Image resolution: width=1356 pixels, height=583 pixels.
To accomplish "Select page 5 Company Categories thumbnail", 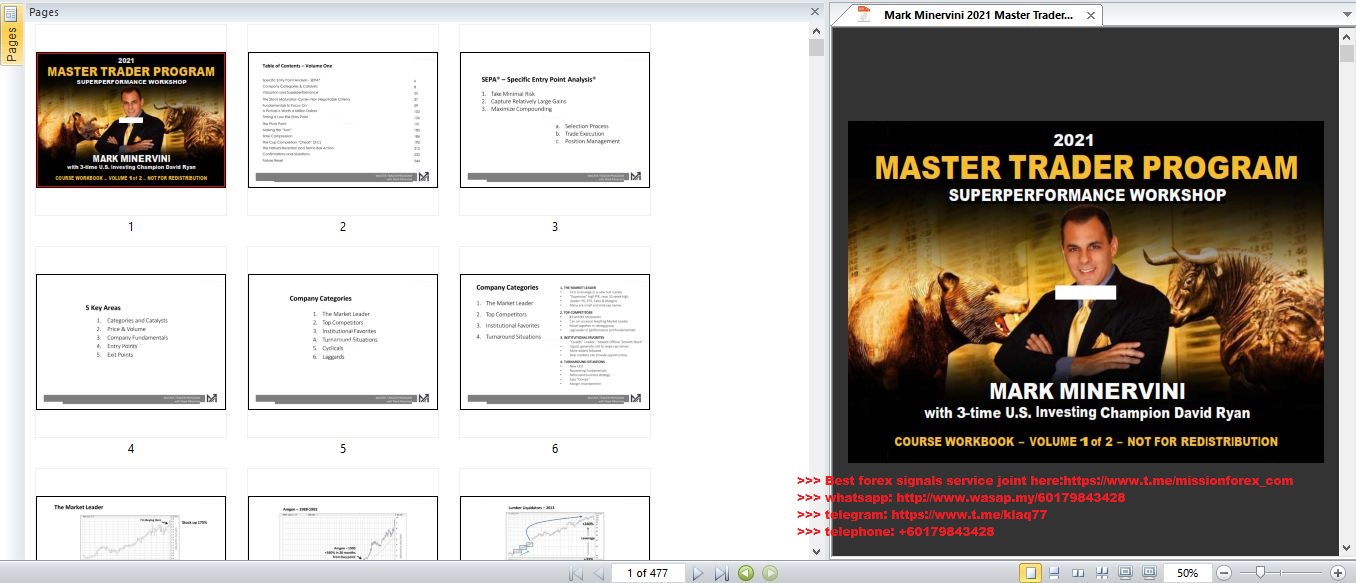I will pos(343,342).
